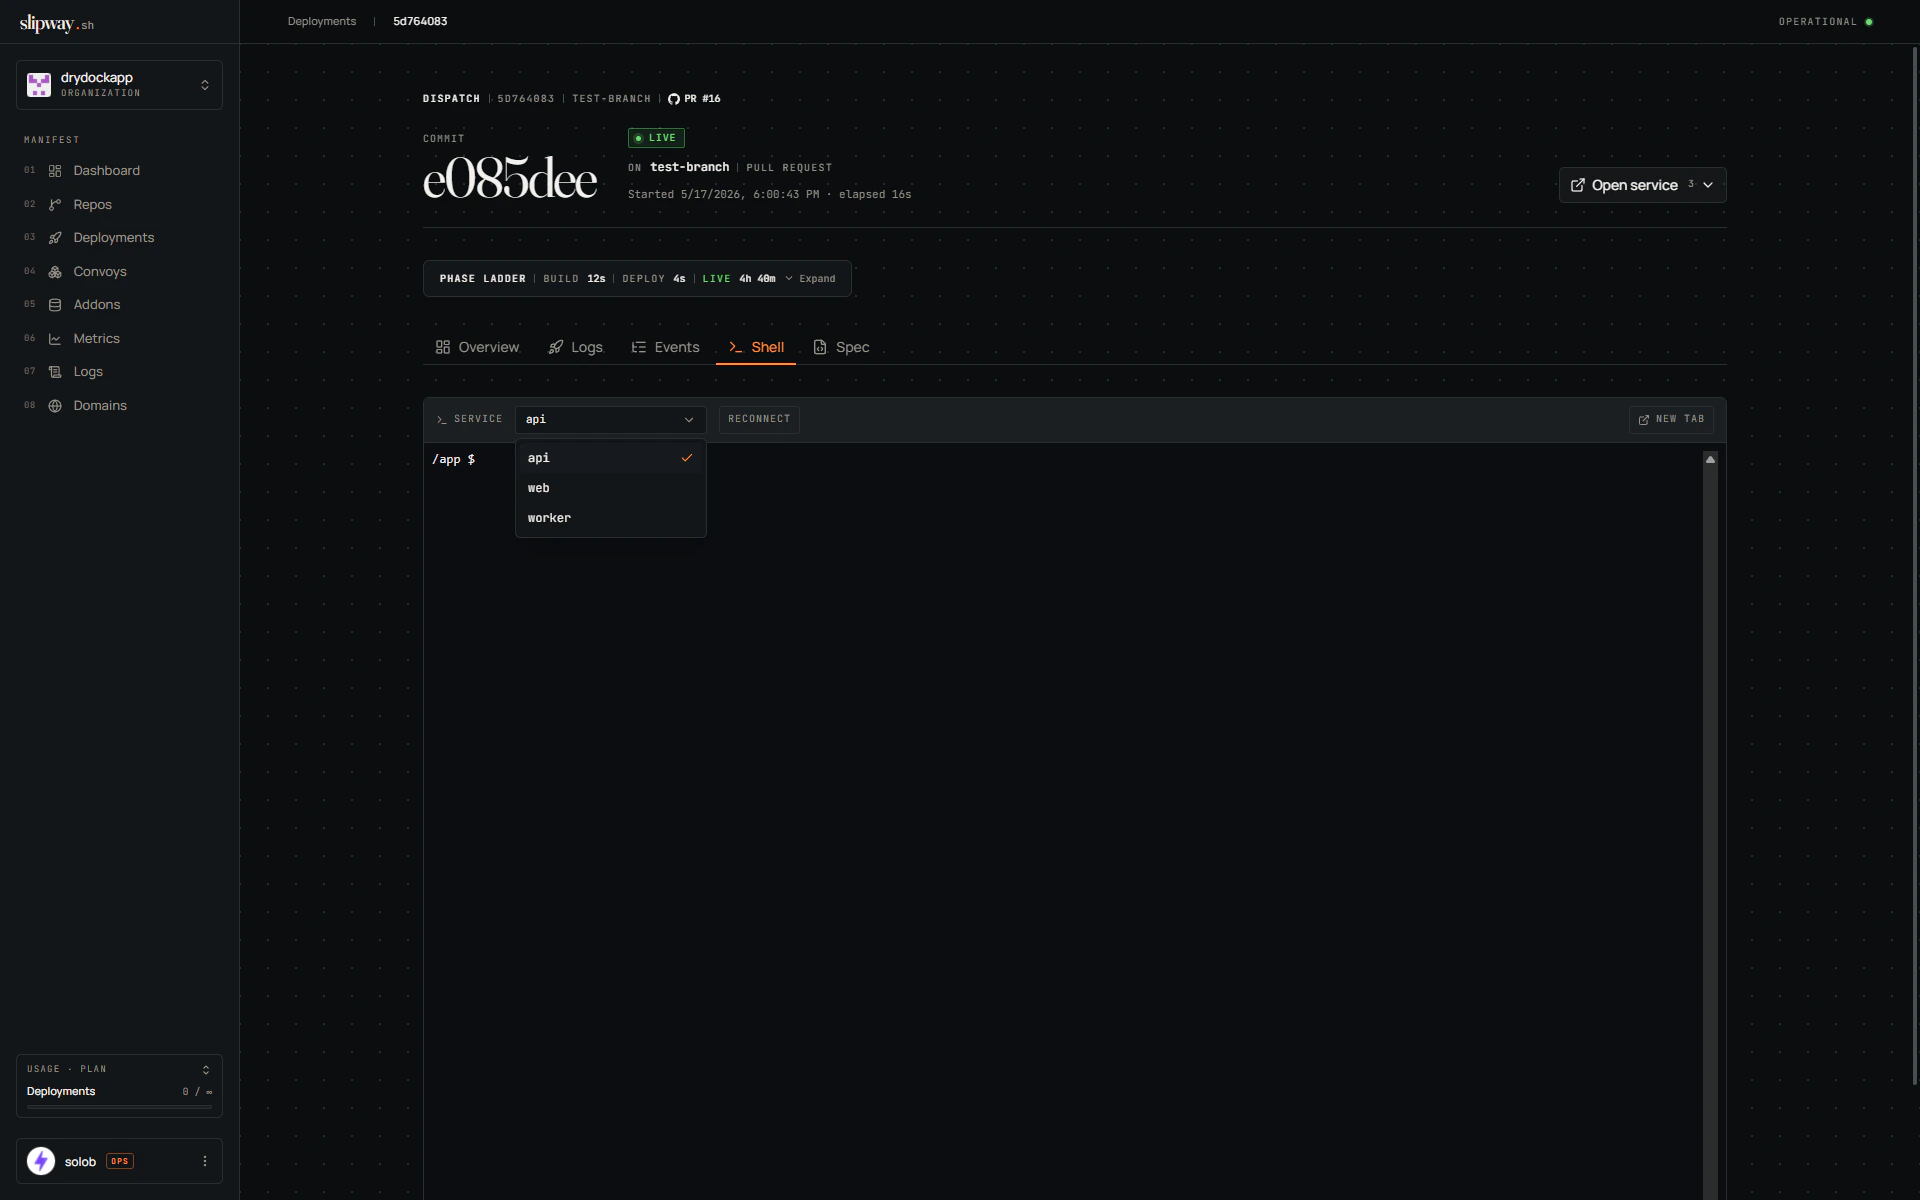Click the Deployments usage progress bar
The image size is (1920, 1200).
click(x=119, y=1107)
